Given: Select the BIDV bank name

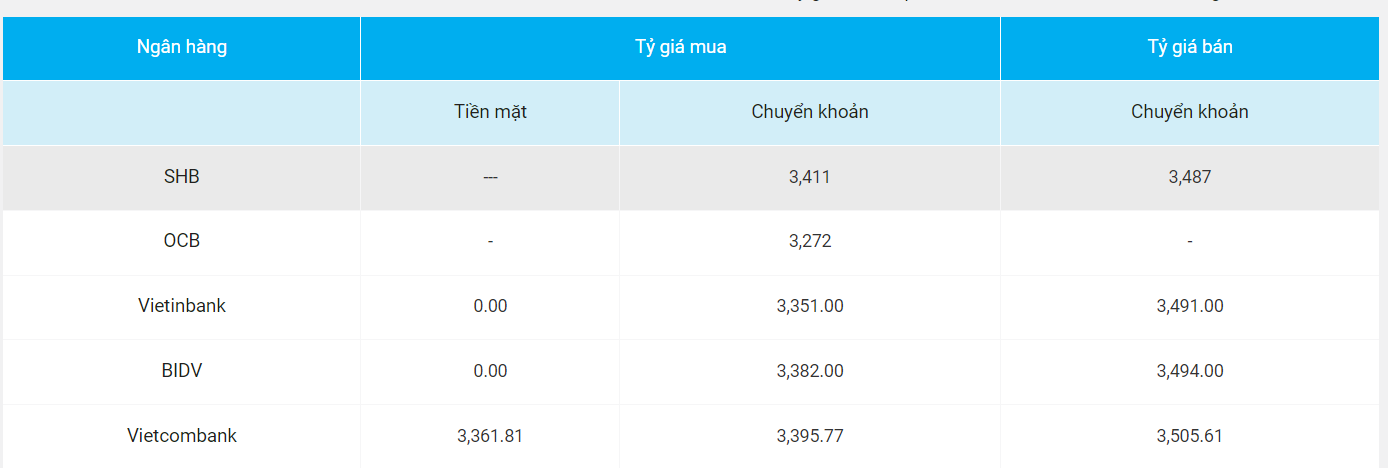Looking at the screenshot, I should [182, 371].
